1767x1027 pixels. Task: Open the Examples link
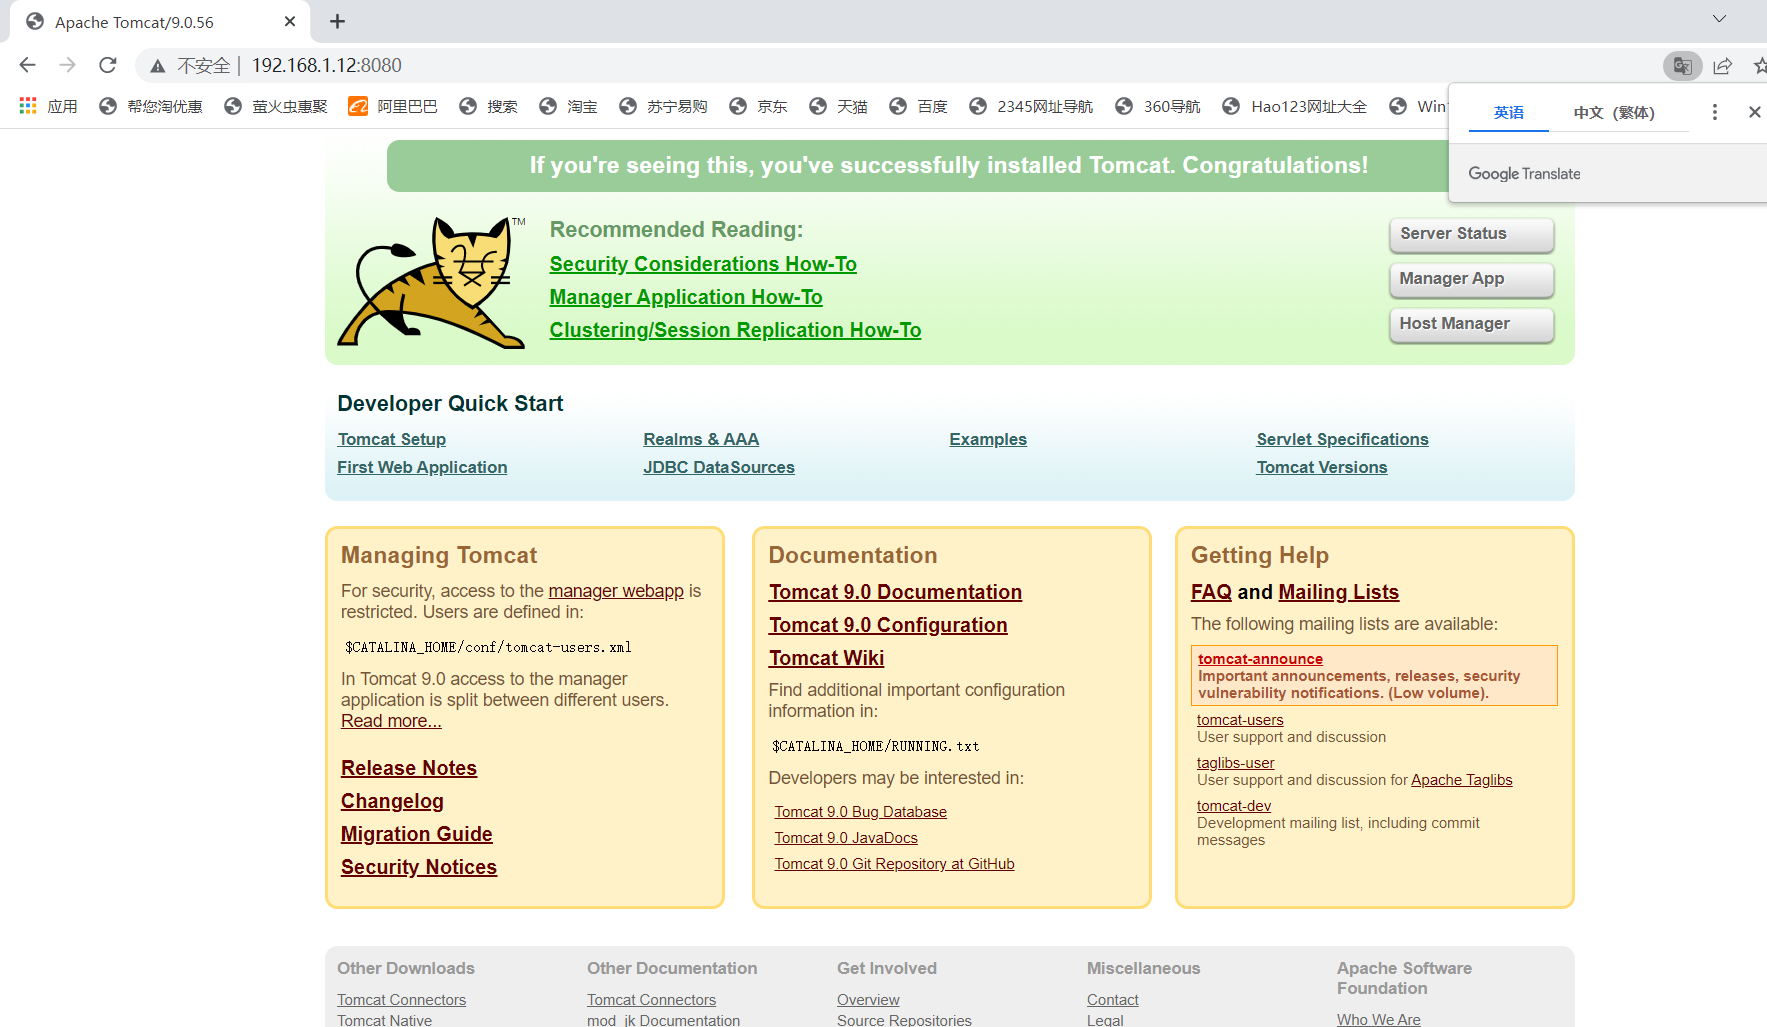tap(988, 439)
